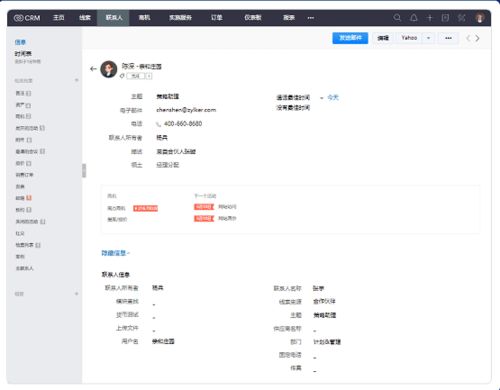Switch to the 联系人 tab in navigation
Screen dimensions: 500x390
point(114,18)
